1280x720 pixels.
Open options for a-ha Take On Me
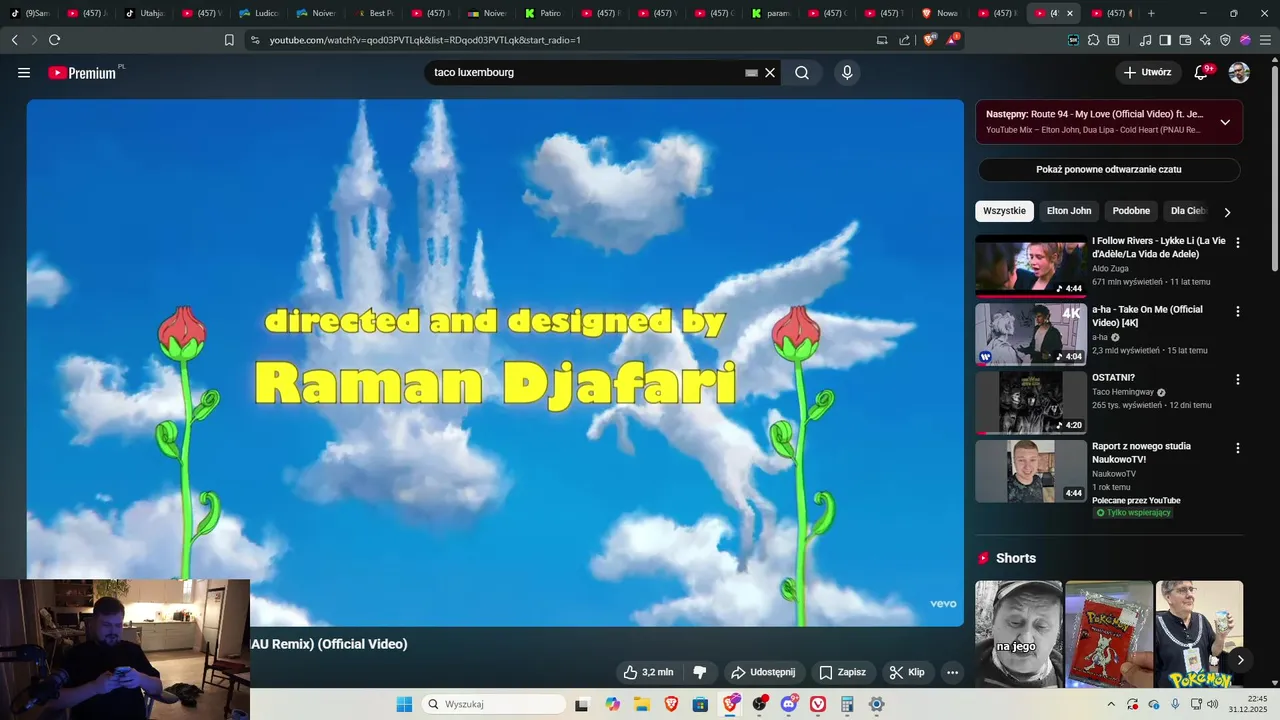point(1238,312)
